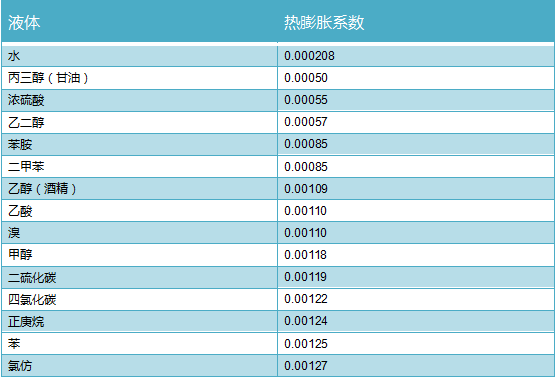Click the value 0.00124 for 正庚烷
This screenshot has height=377, width=555.
305,321
